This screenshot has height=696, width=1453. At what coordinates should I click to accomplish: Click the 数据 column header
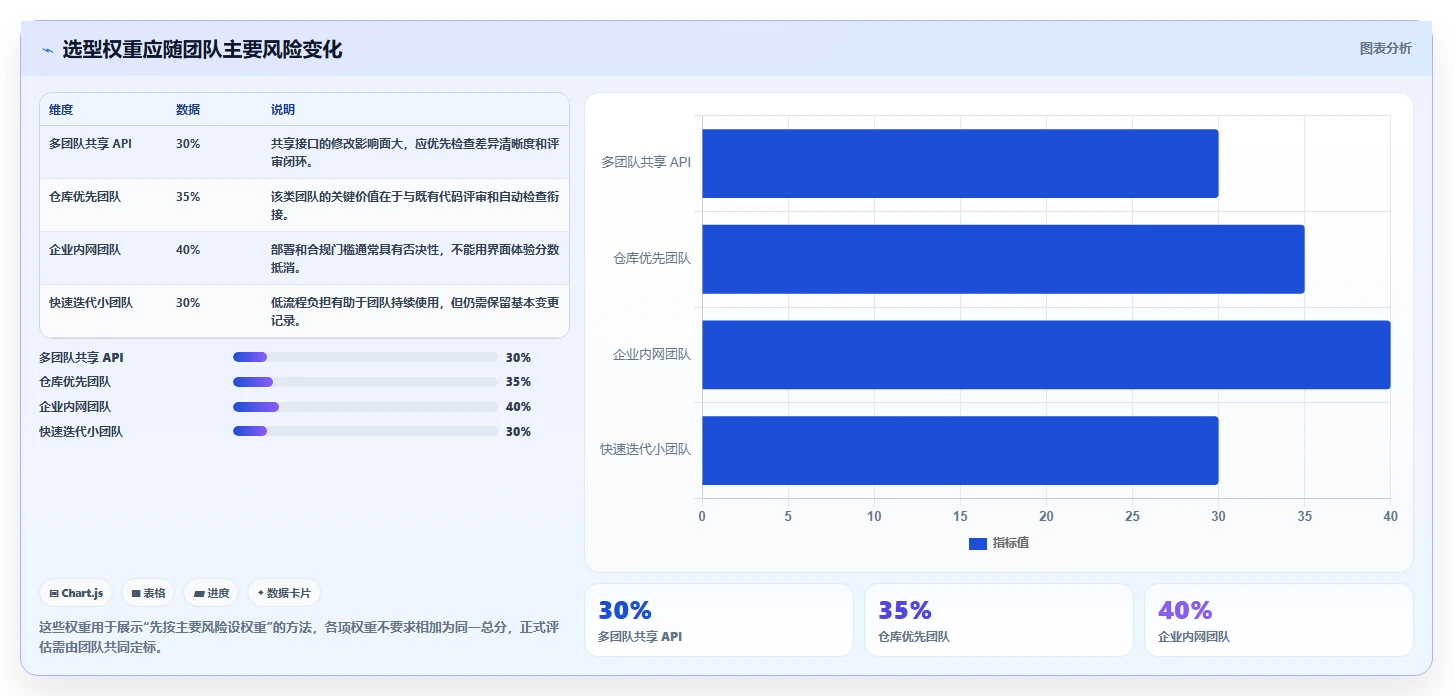coord(188,110)
